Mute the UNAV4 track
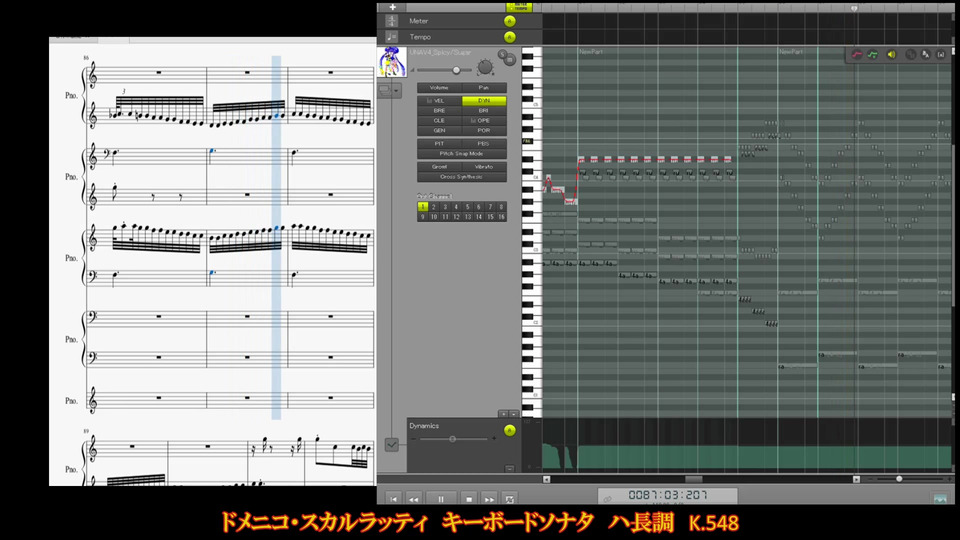This screenshot has height=540, width=960. pos(510,60)
